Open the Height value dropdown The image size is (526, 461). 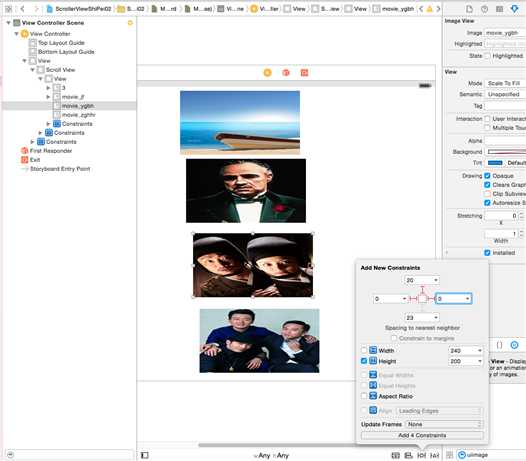click(480, 361)
